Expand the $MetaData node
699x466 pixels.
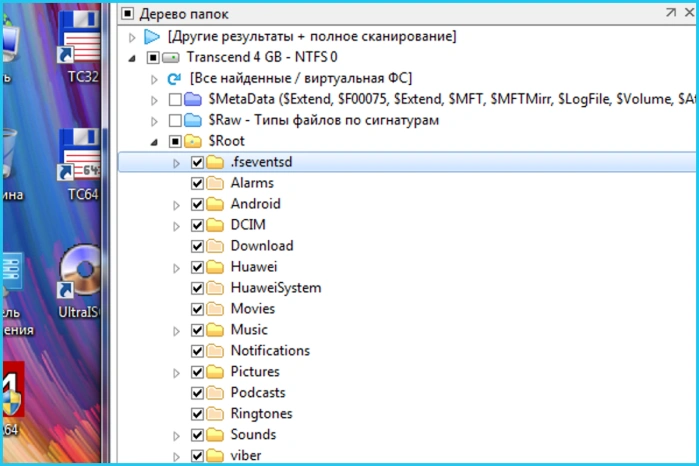[x=154, y=100]
